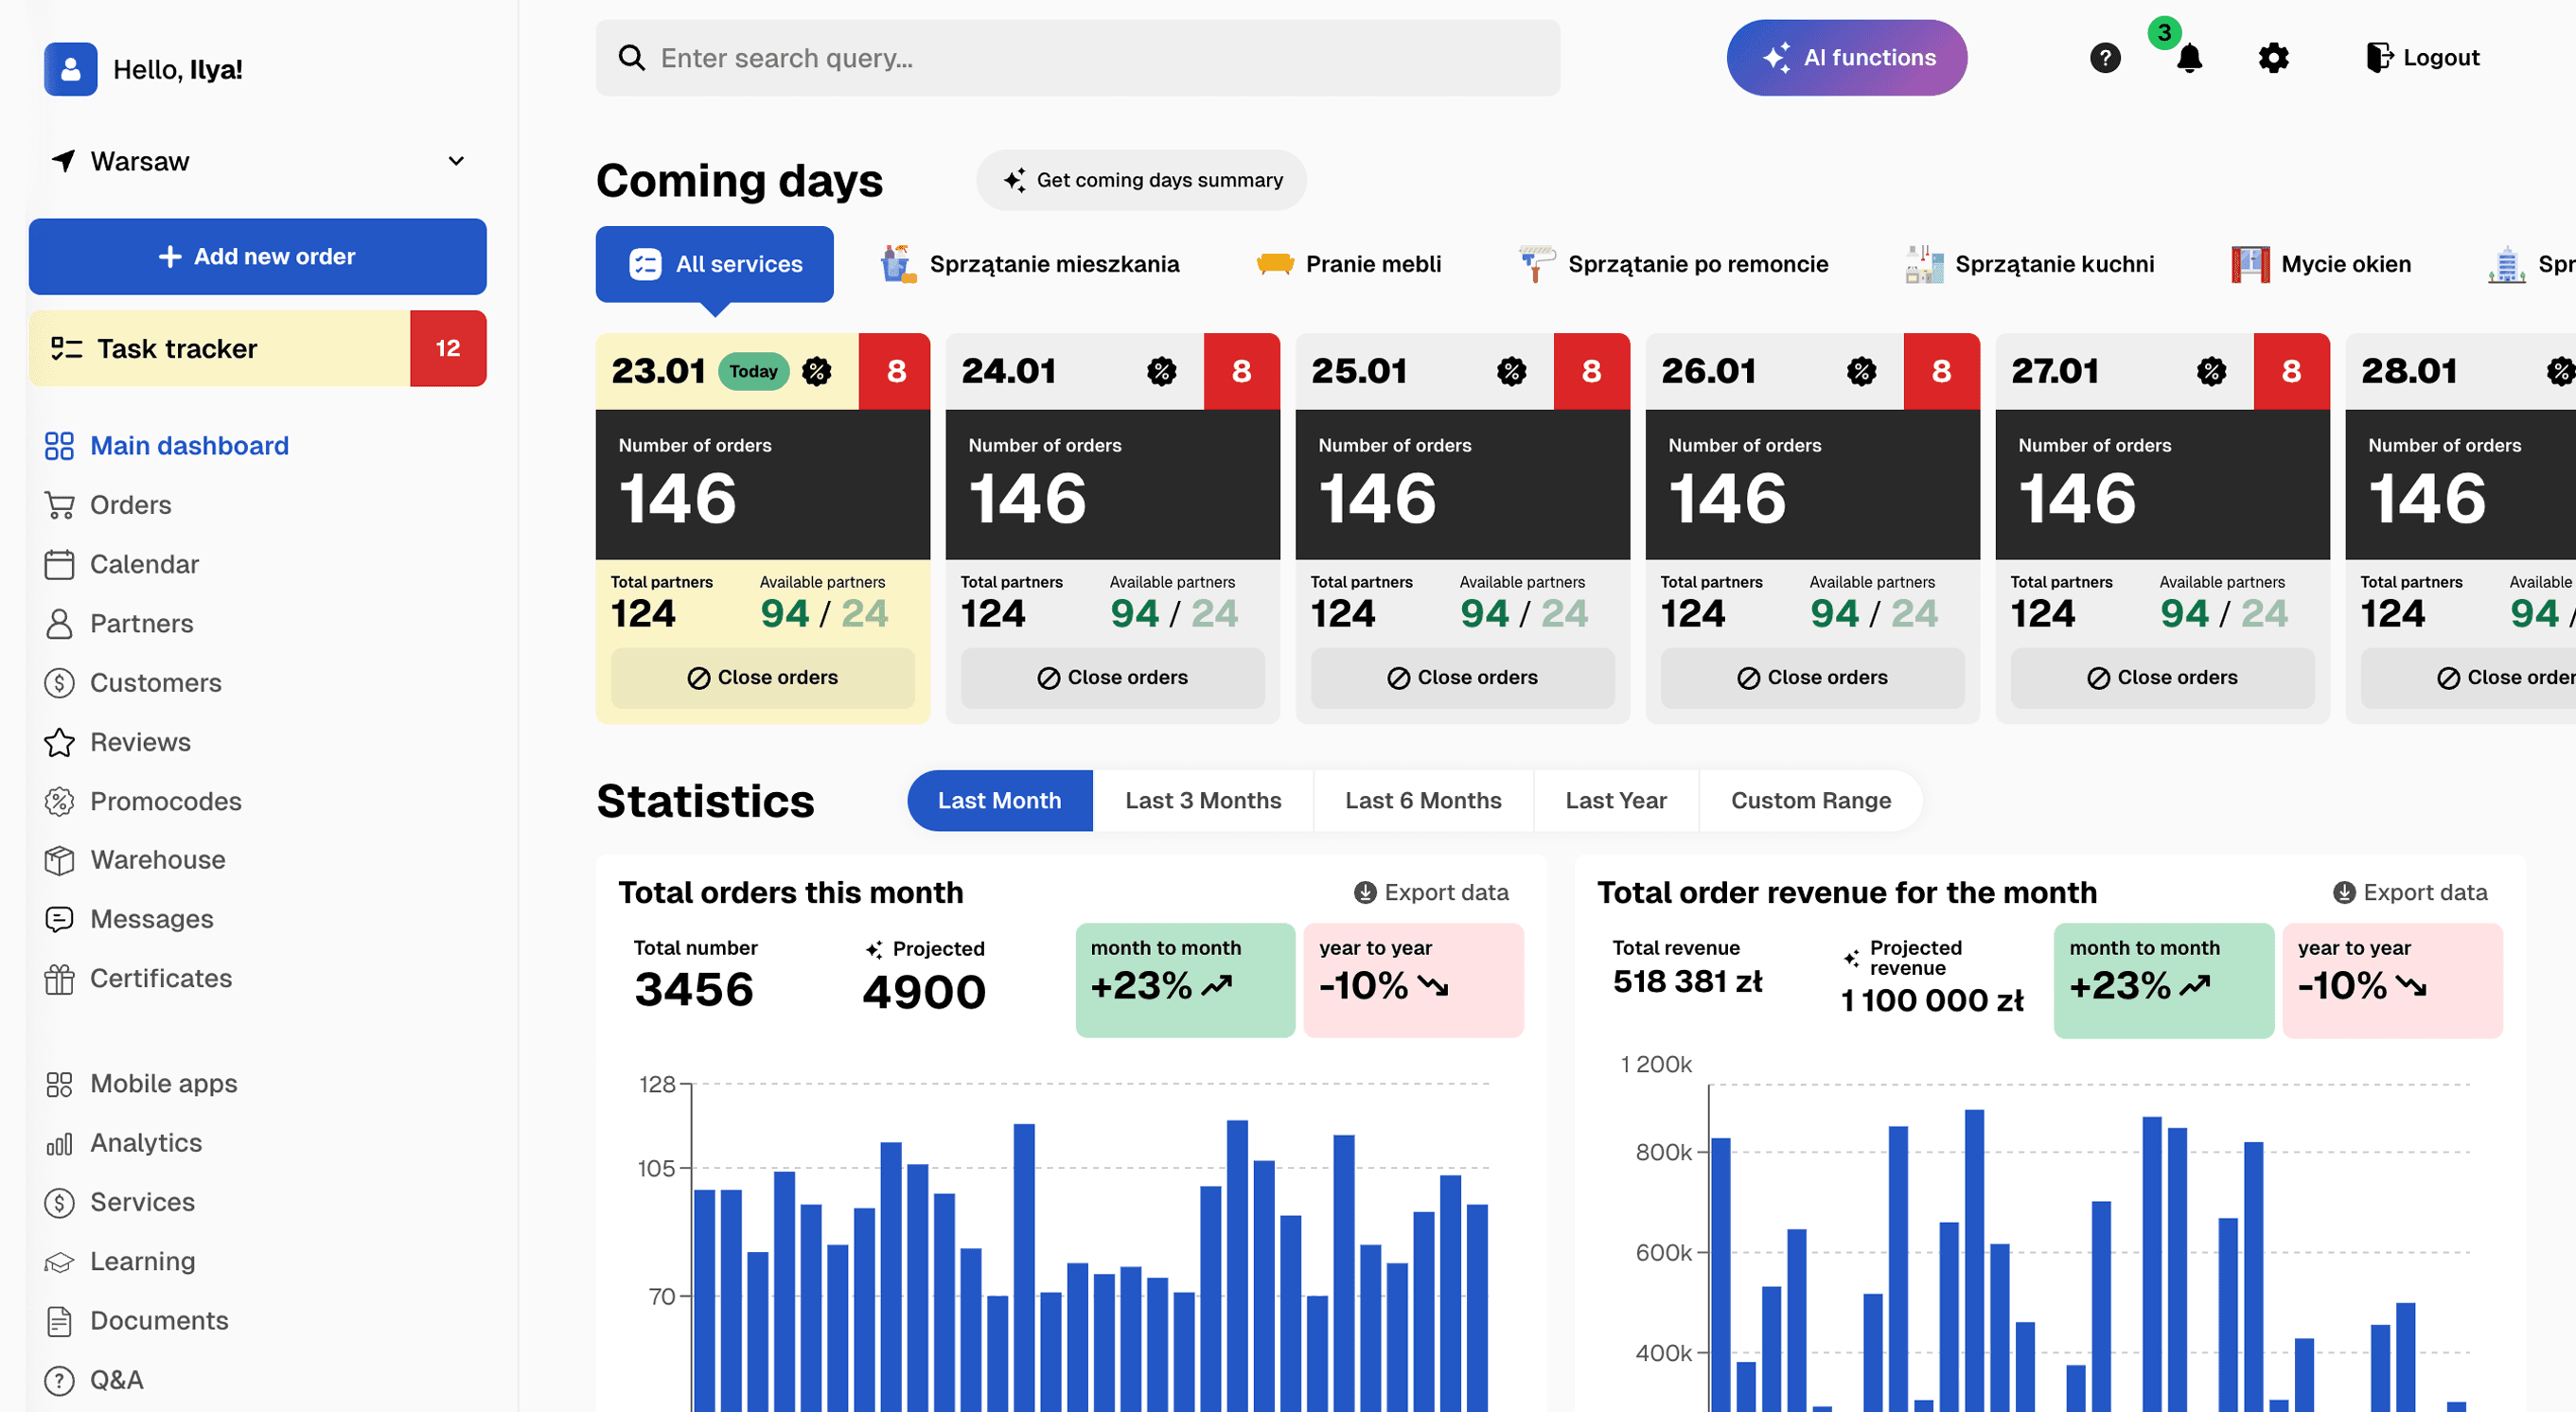Click Add new order button
Viewport: 2576px width, 1412px height.
(x=257, y=257)
